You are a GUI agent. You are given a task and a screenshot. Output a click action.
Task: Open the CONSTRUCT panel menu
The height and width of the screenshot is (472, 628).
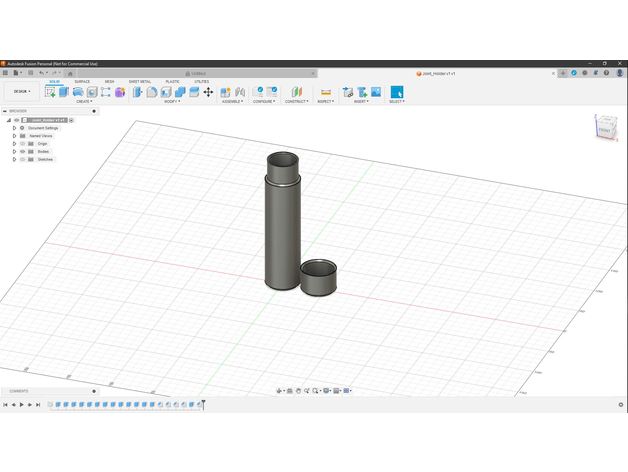(296, 101)
